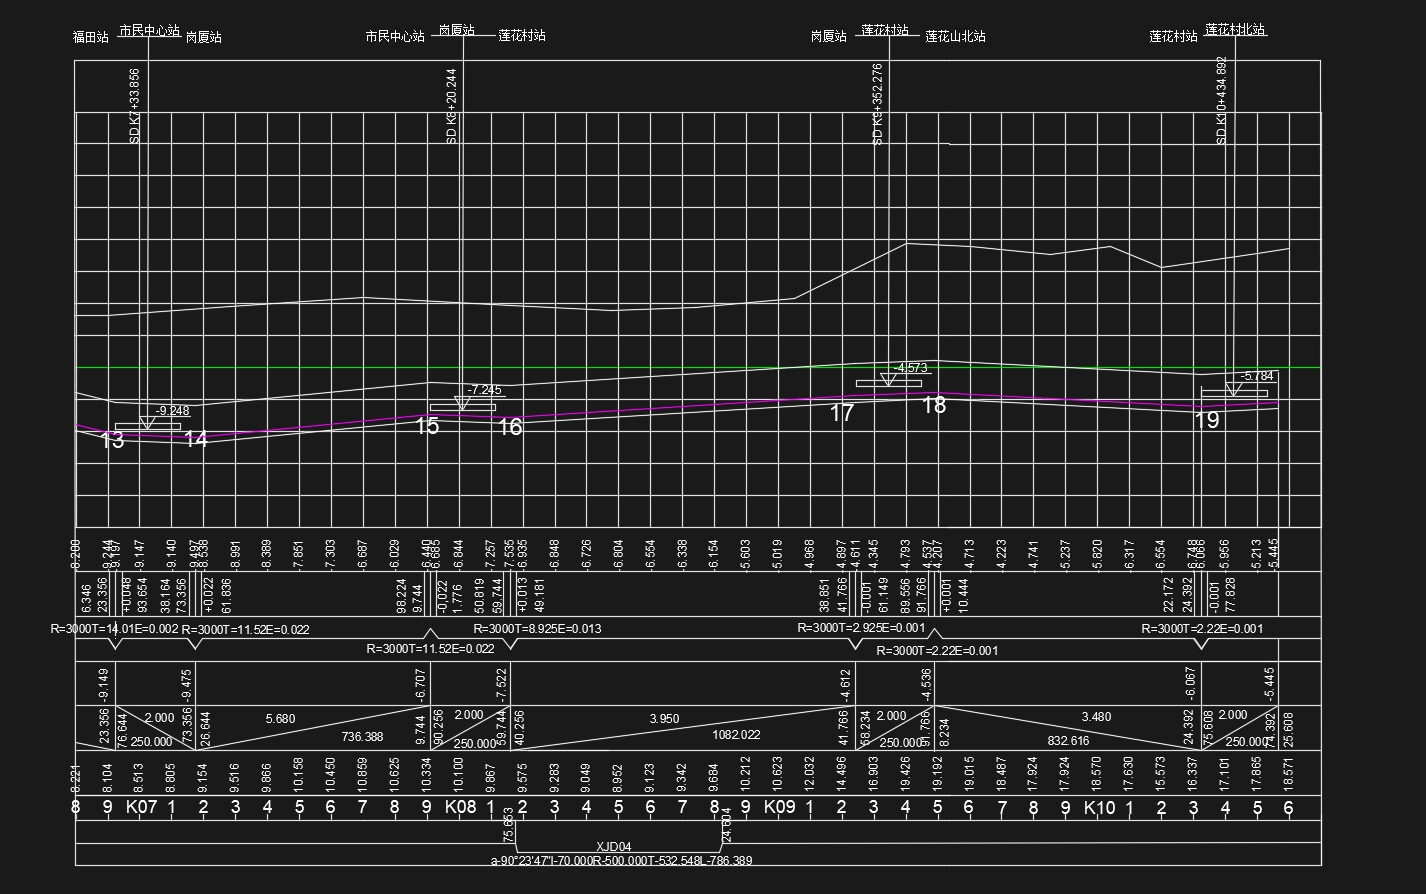This screenshot has height=894, width=1426.
Task: Select curve text 'R=3000T=14.01E=0.002'
Action: pos(114,629)
